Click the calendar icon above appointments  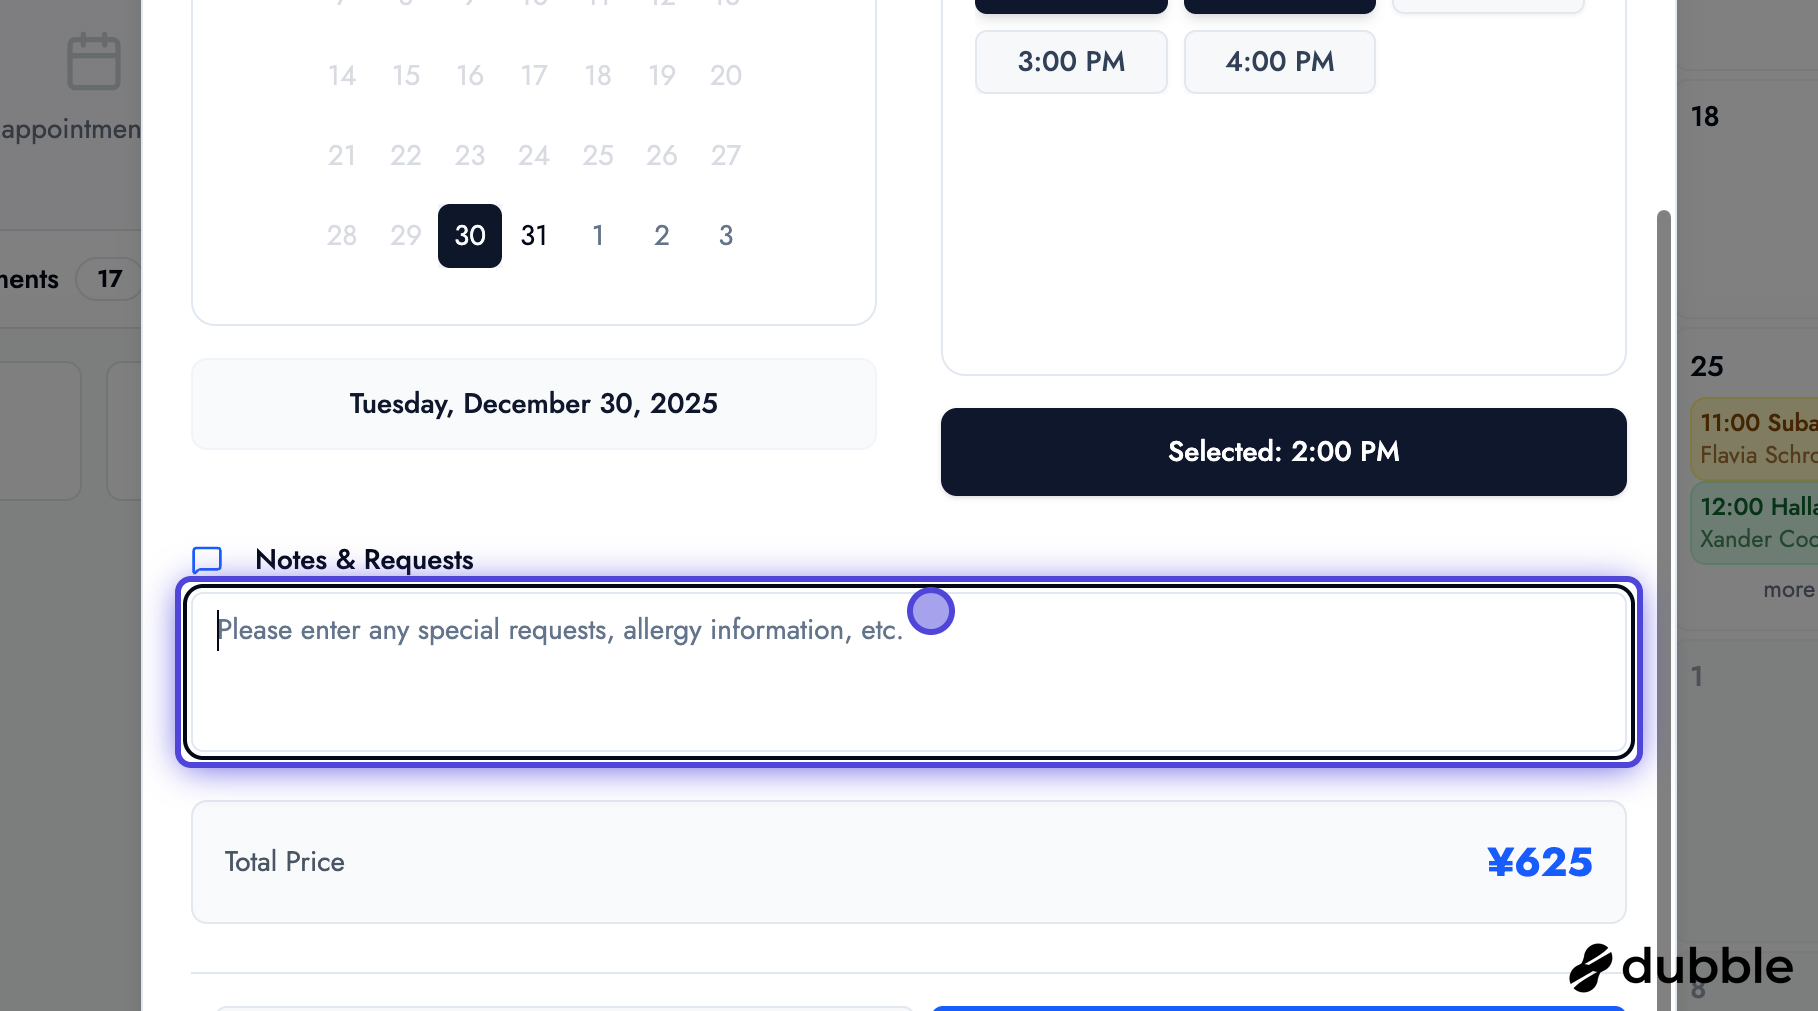coord(94,62)
